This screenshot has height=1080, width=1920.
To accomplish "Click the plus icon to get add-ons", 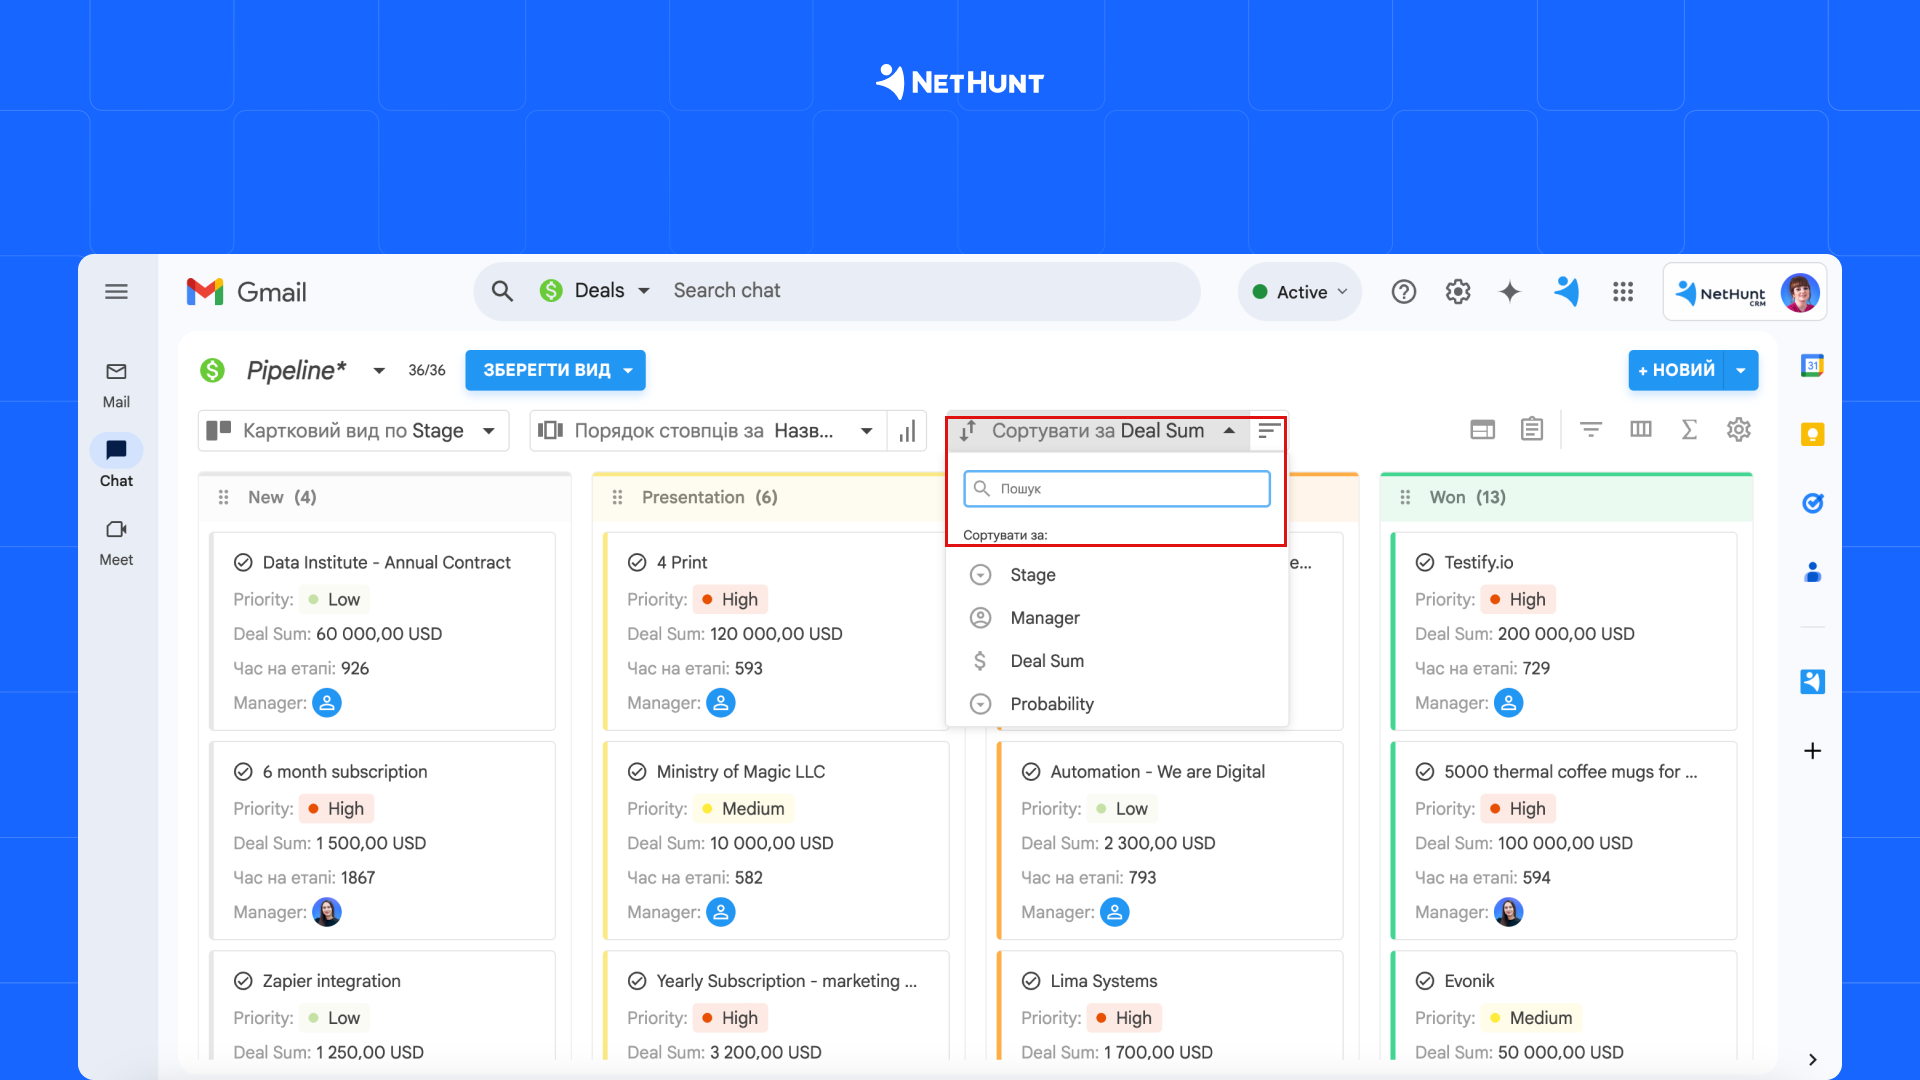I will (1812, 751).
